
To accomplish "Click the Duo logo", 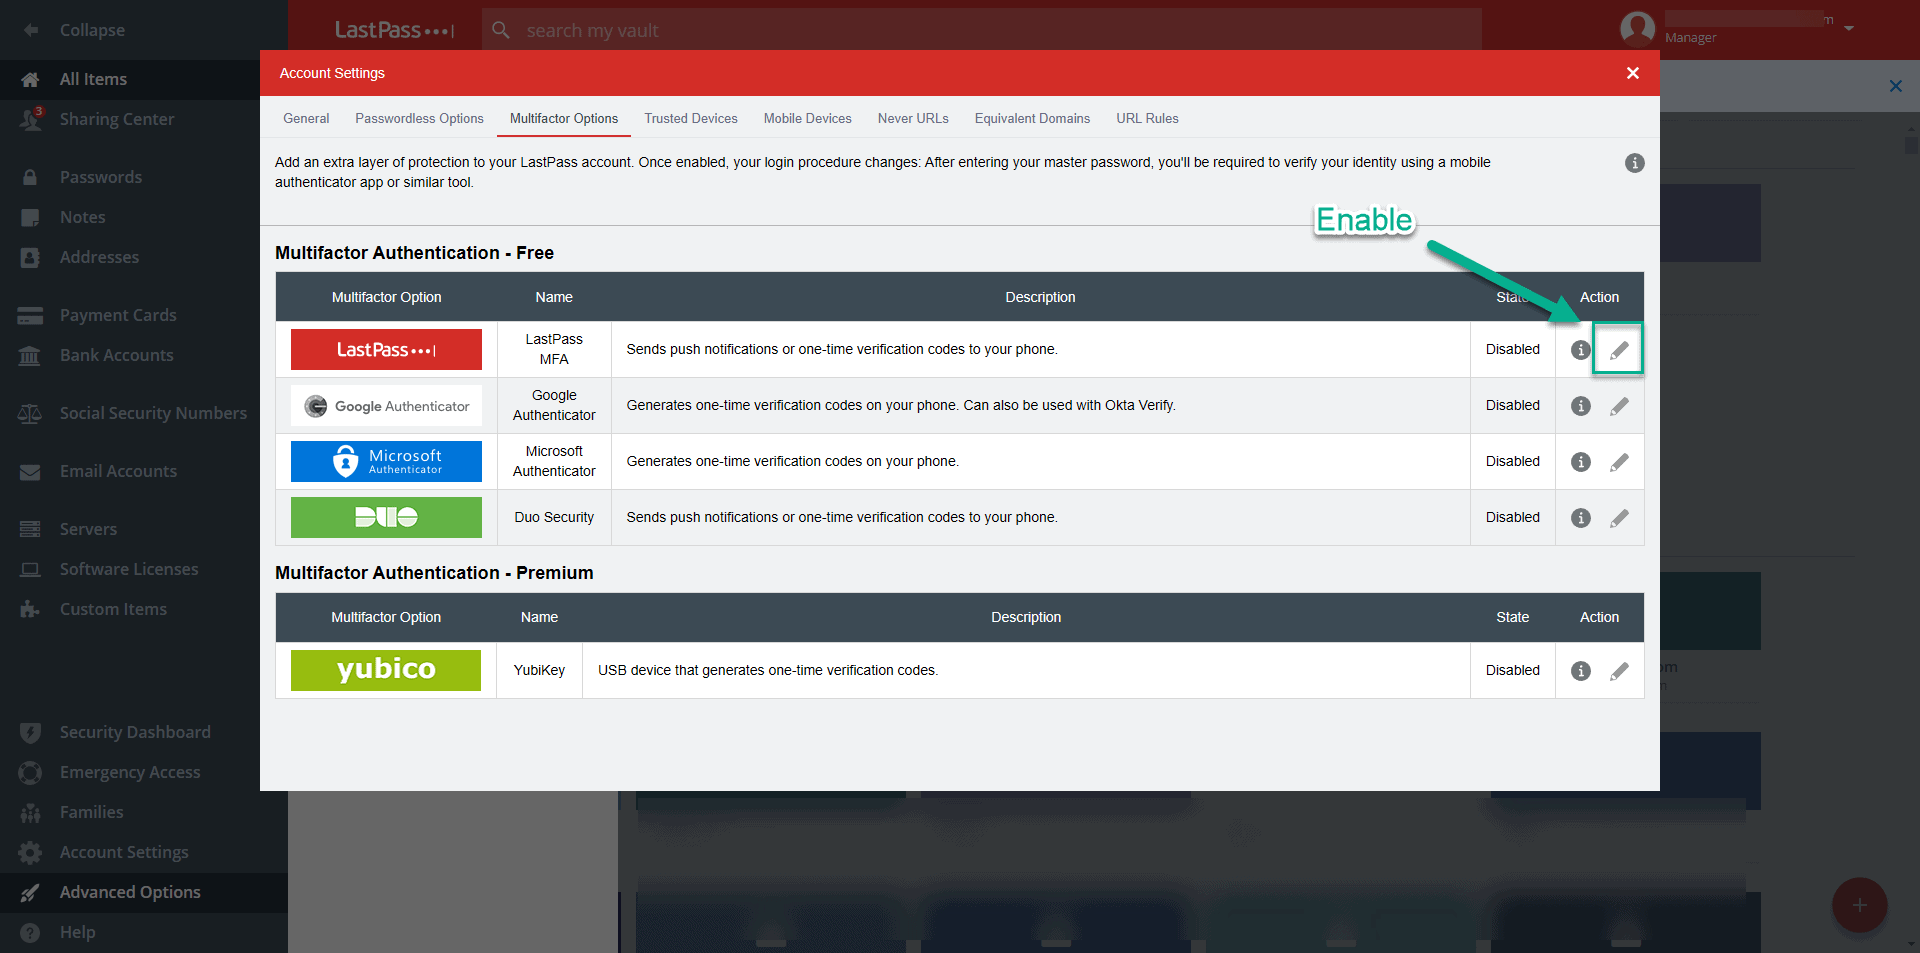I will tap(386, 517).
